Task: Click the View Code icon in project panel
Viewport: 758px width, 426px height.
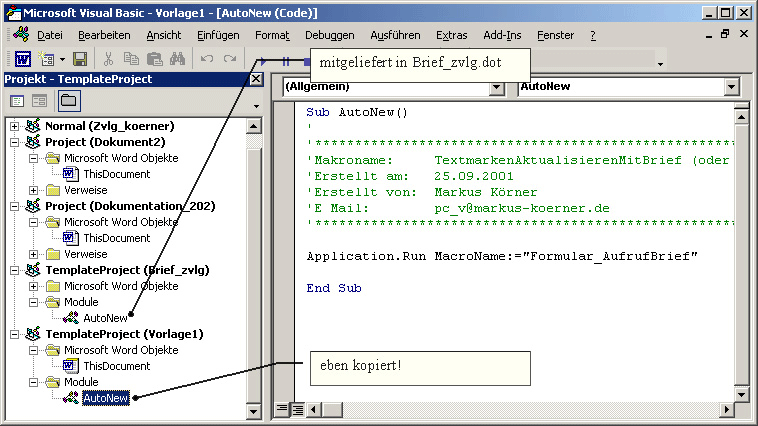Action: 17,101
